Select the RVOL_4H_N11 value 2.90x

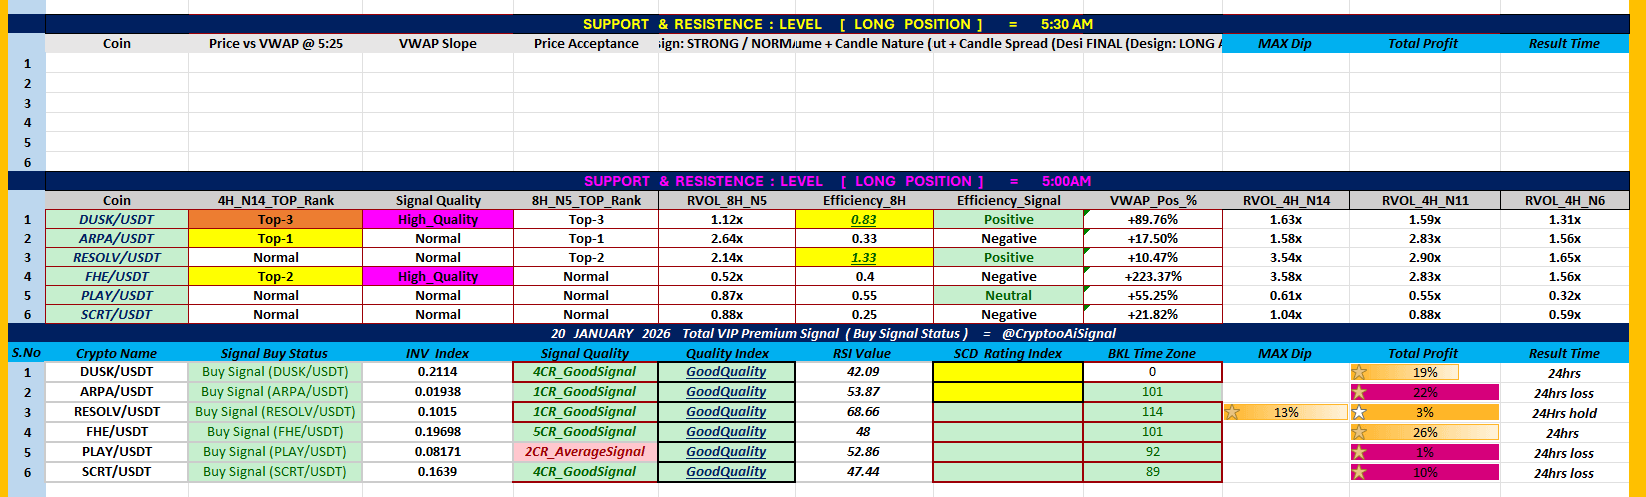[1425, 258]
